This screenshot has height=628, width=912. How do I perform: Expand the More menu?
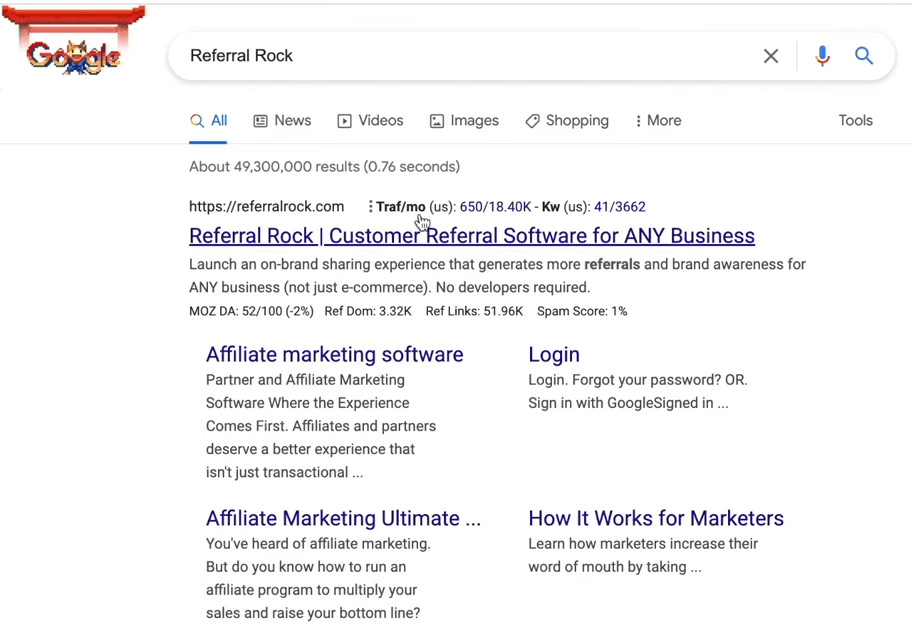[658, 121]
